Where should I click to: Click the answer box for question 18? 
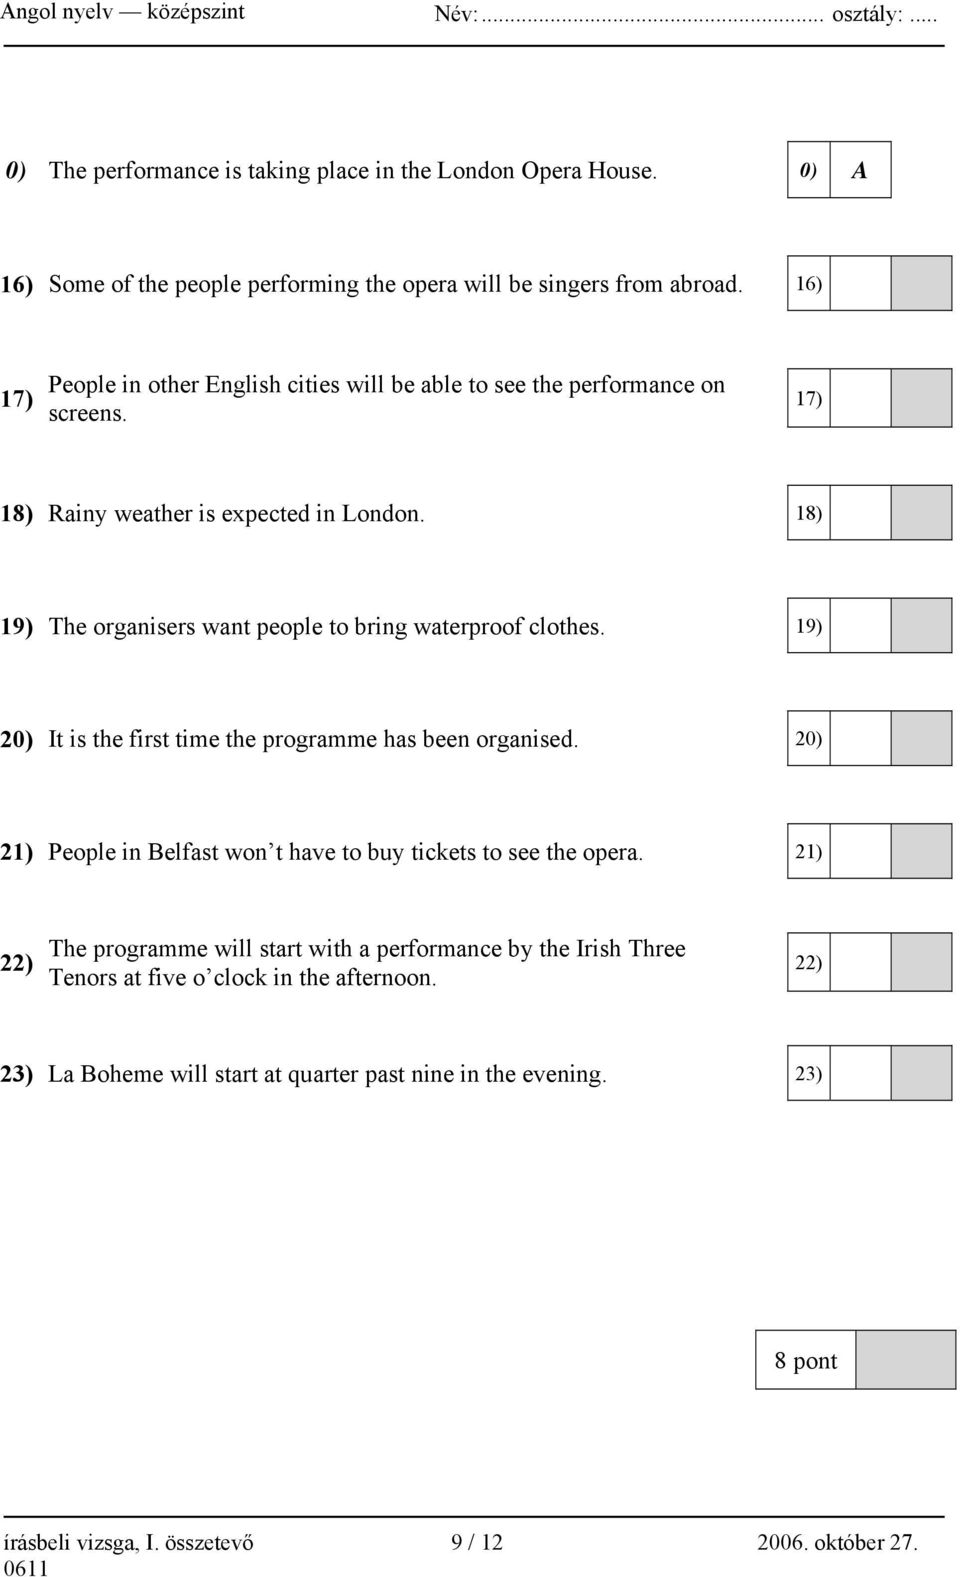(x=860, y=513)
